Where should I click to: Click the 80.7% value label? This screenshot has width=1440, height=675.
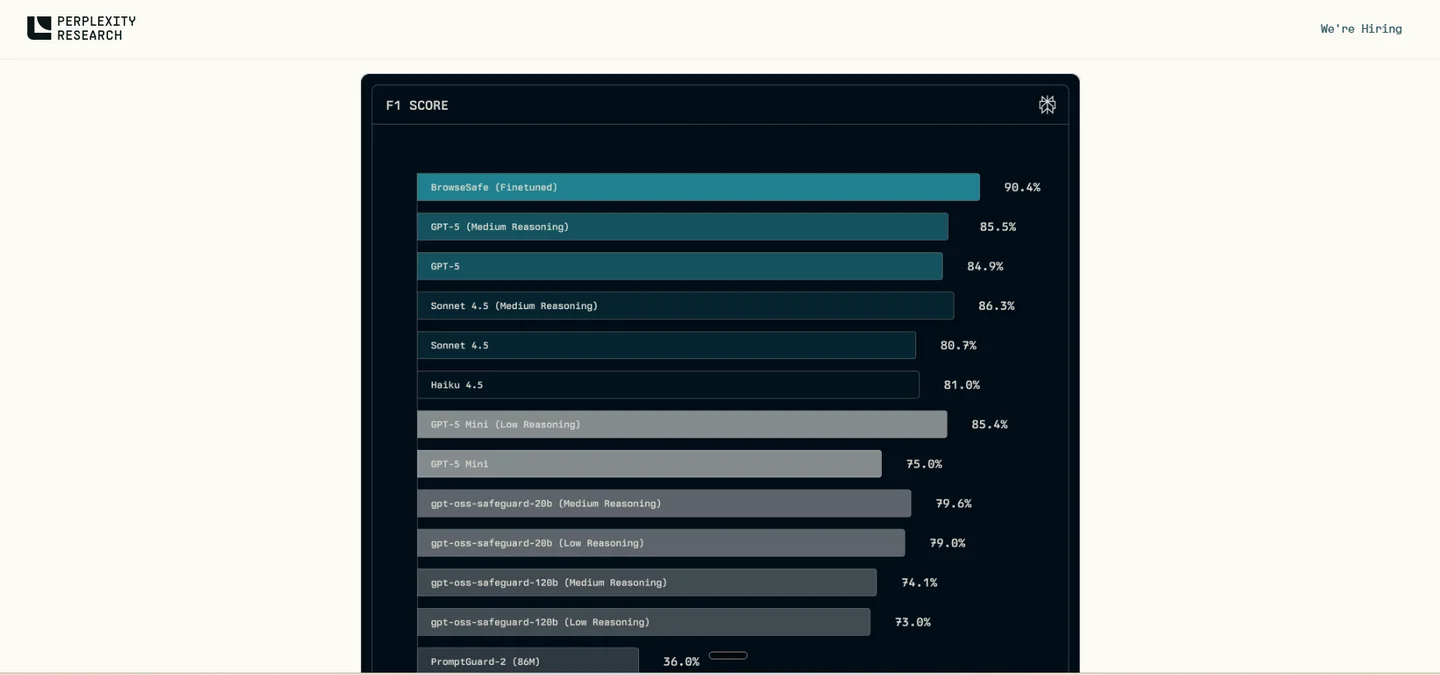[x=958, y=345]
